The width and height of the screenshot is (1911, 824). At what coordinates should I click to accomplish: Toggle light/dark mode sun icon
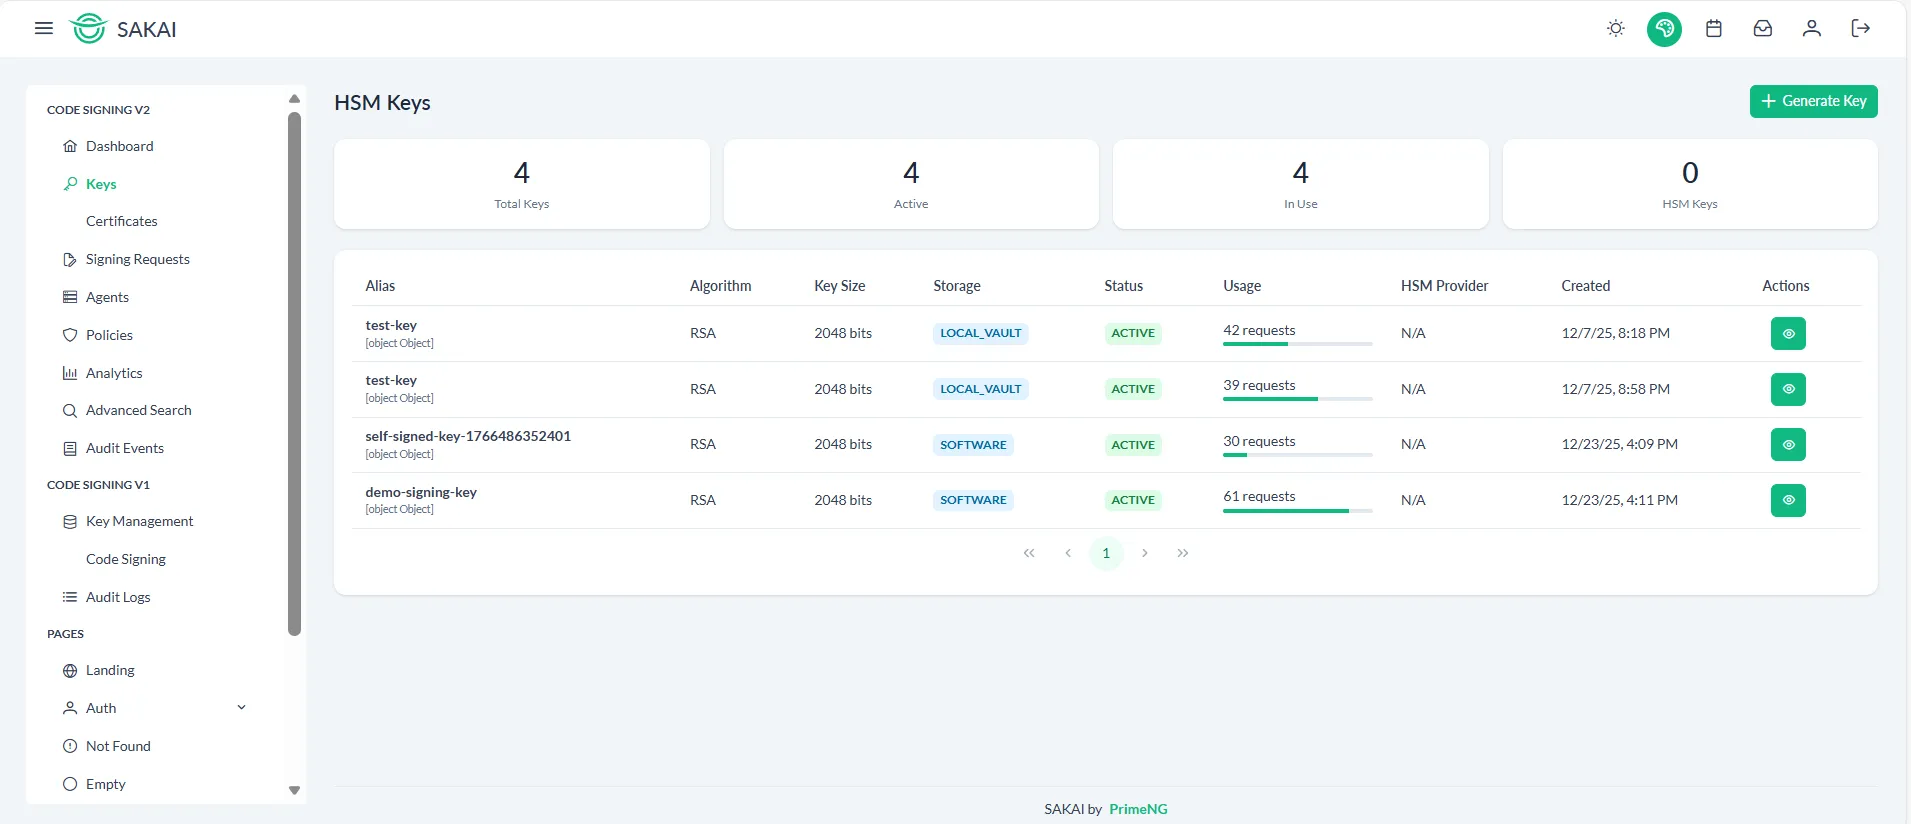pyautogui.click(x=1615, y=29)
